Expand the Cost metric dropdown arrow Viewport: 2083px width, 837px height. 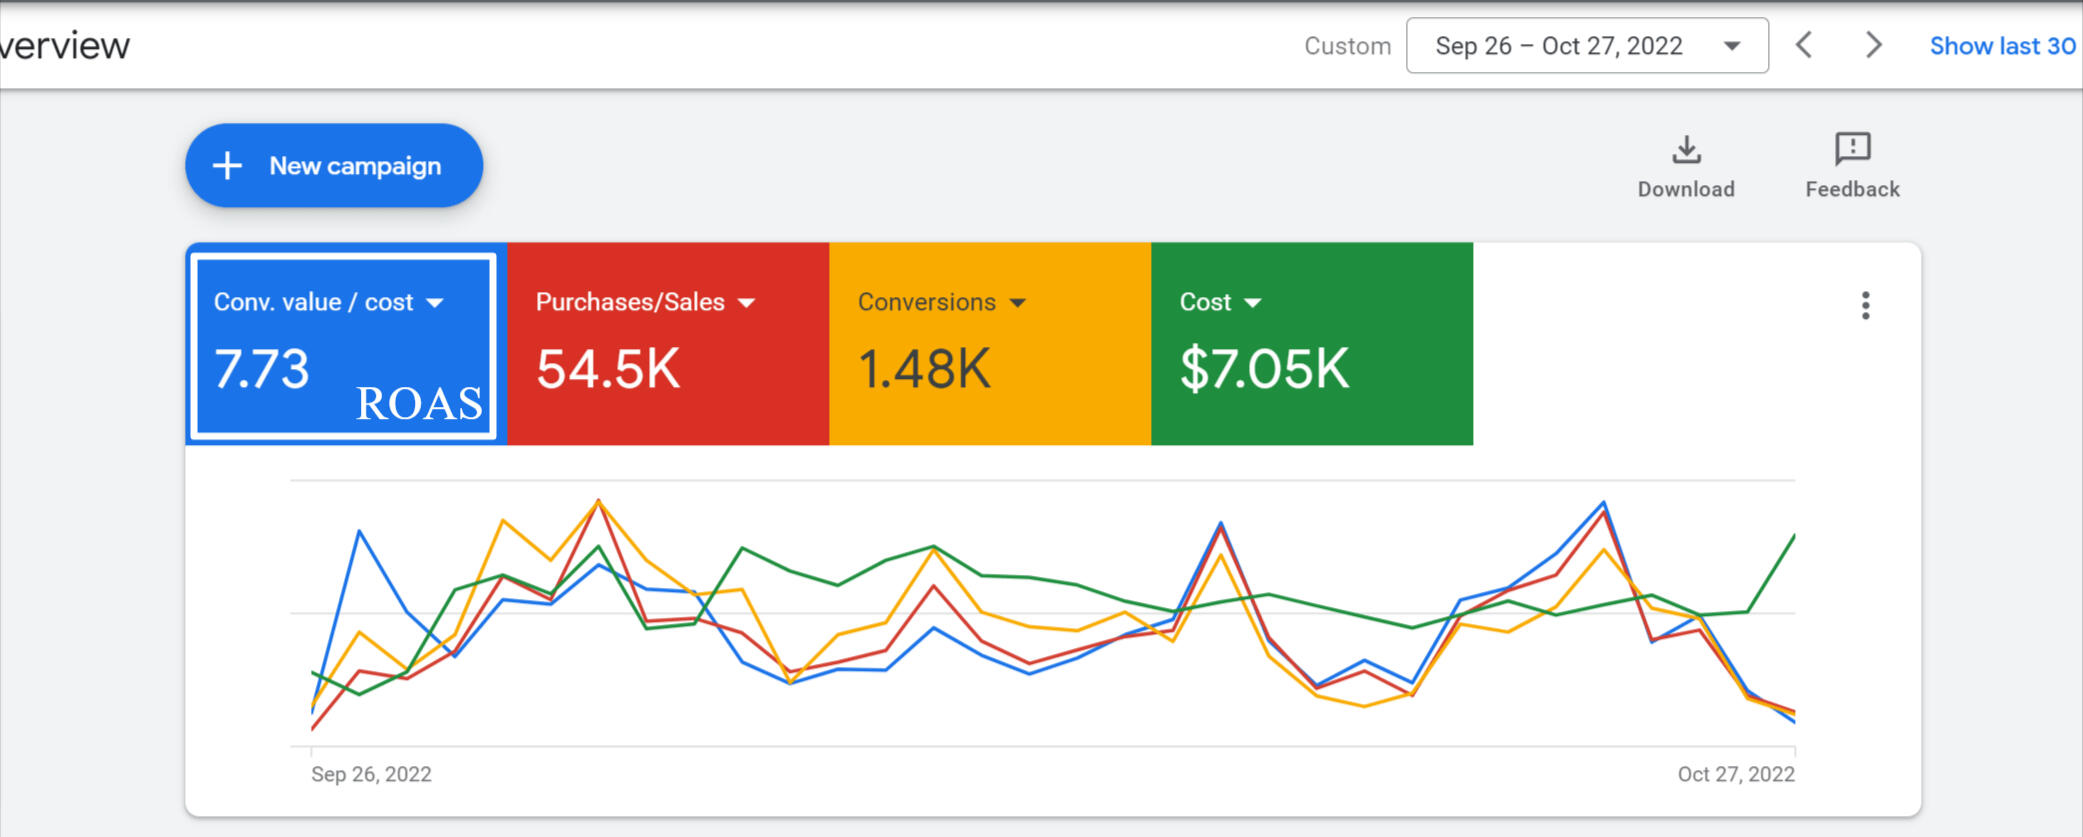click(x=1252, y=303)
